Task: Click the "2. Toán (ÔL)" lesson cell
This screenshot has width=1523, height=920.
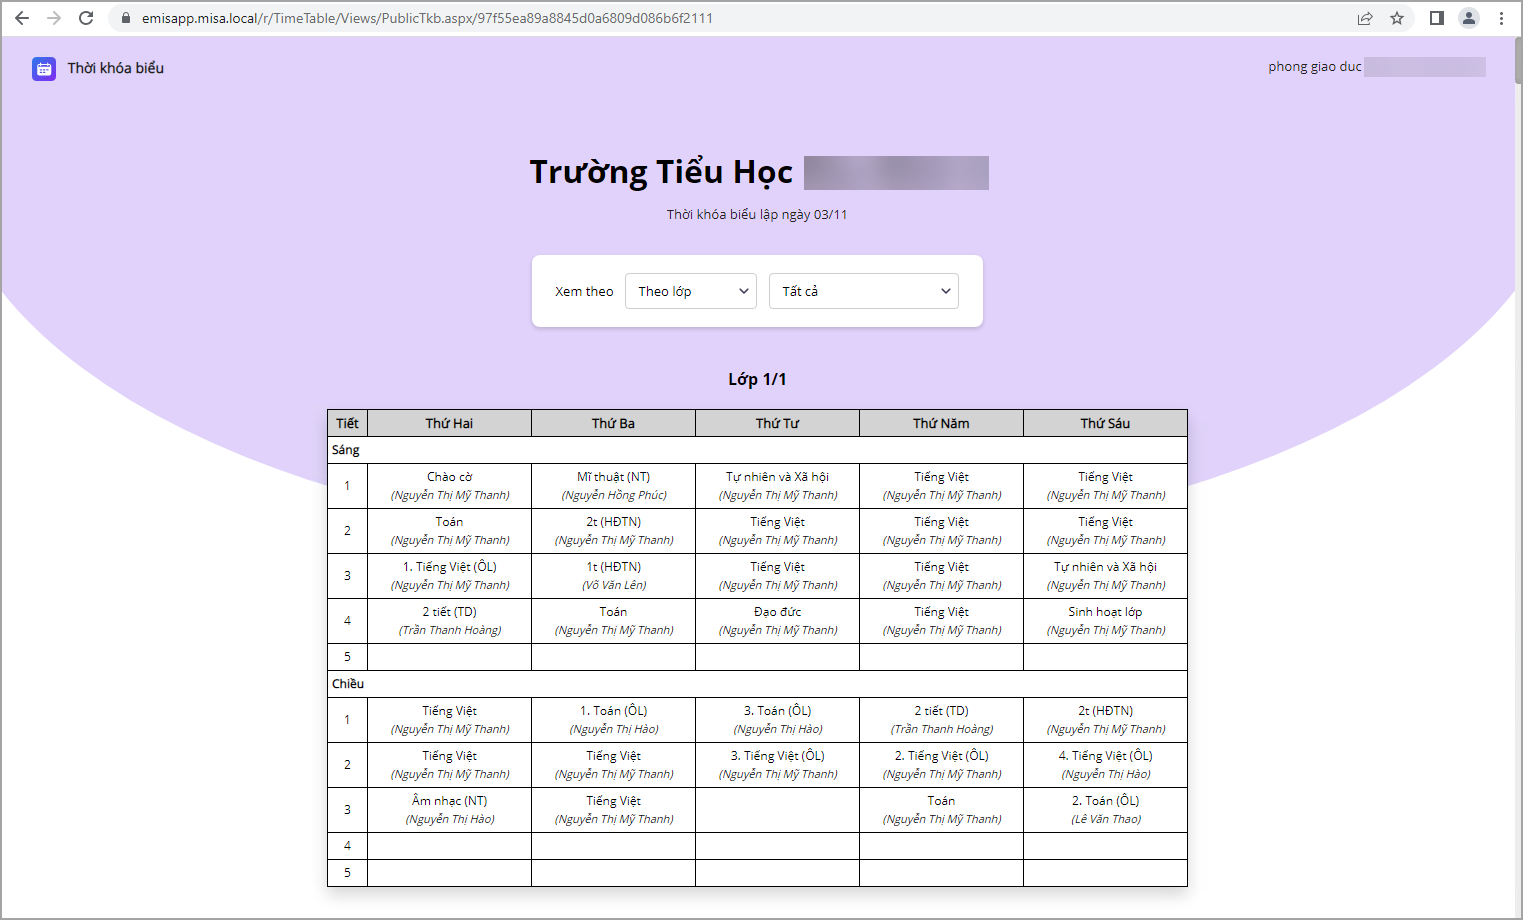Action: coord(1105,810)
